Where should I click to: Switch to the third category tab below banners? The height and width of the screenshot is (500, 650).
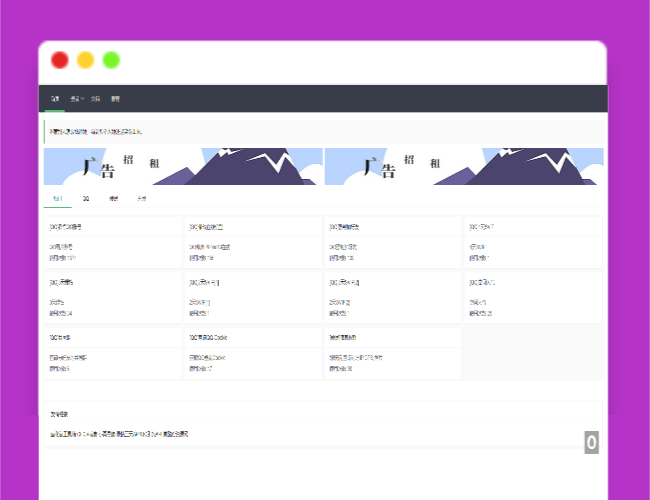(113, 199)
